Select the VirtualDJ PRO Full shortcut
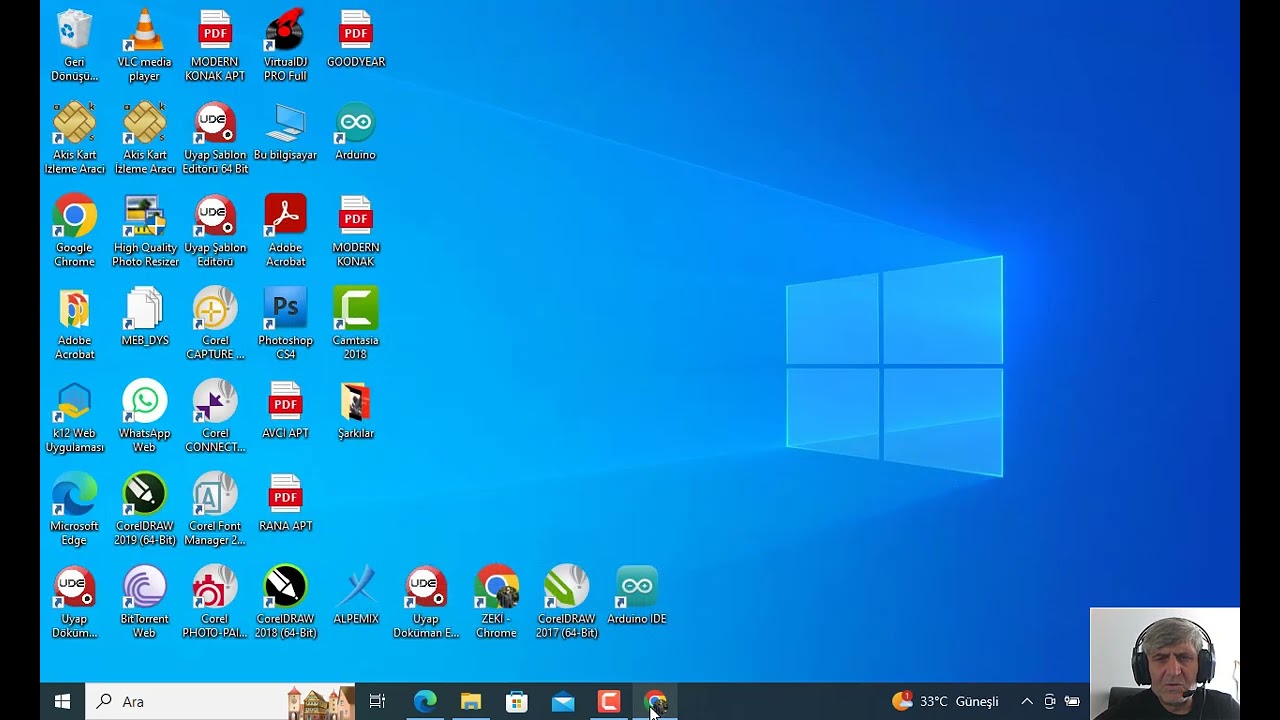 click(x=285, y=46)
